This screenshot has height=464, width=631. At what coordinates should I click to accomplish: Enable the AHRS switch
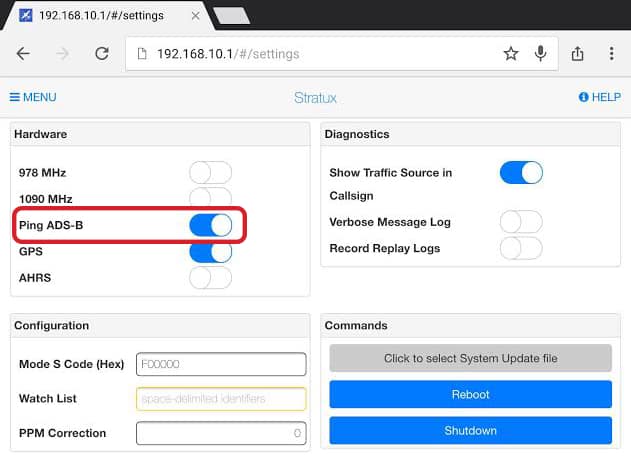pos(210,278)
